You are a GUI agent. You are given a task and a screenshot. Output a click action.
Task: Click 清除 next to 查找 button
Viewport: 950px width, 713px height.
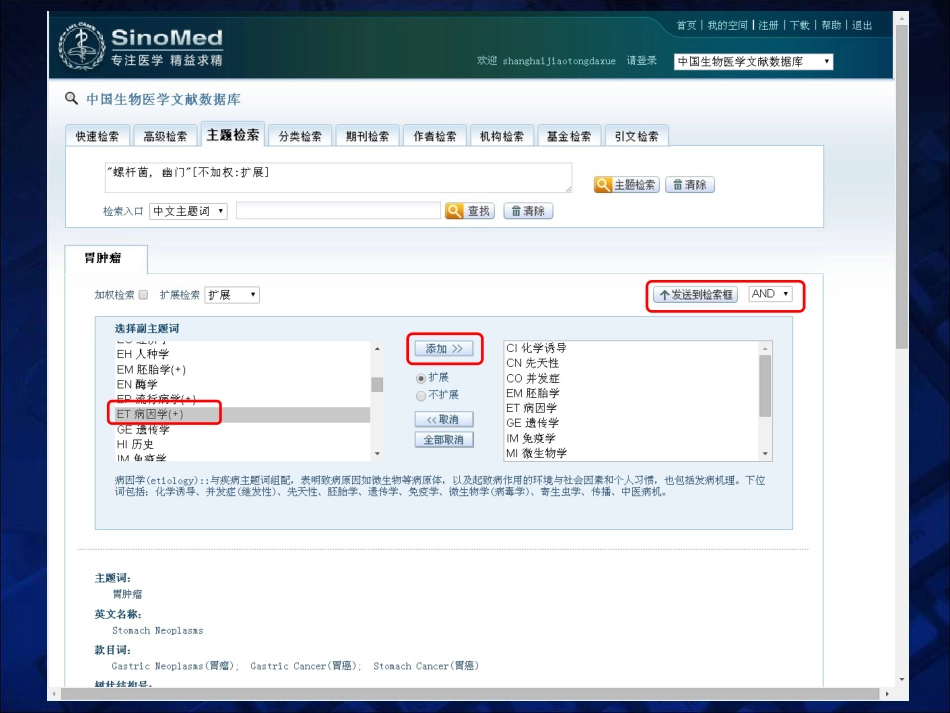(528, 211)
